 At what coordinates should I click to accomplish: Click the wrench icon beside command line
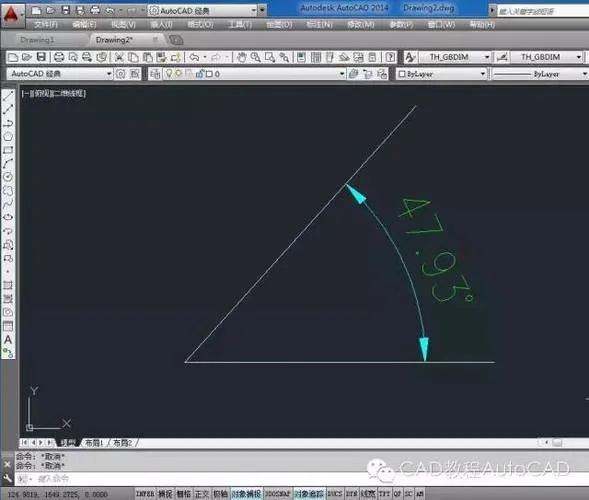point(8,478)
